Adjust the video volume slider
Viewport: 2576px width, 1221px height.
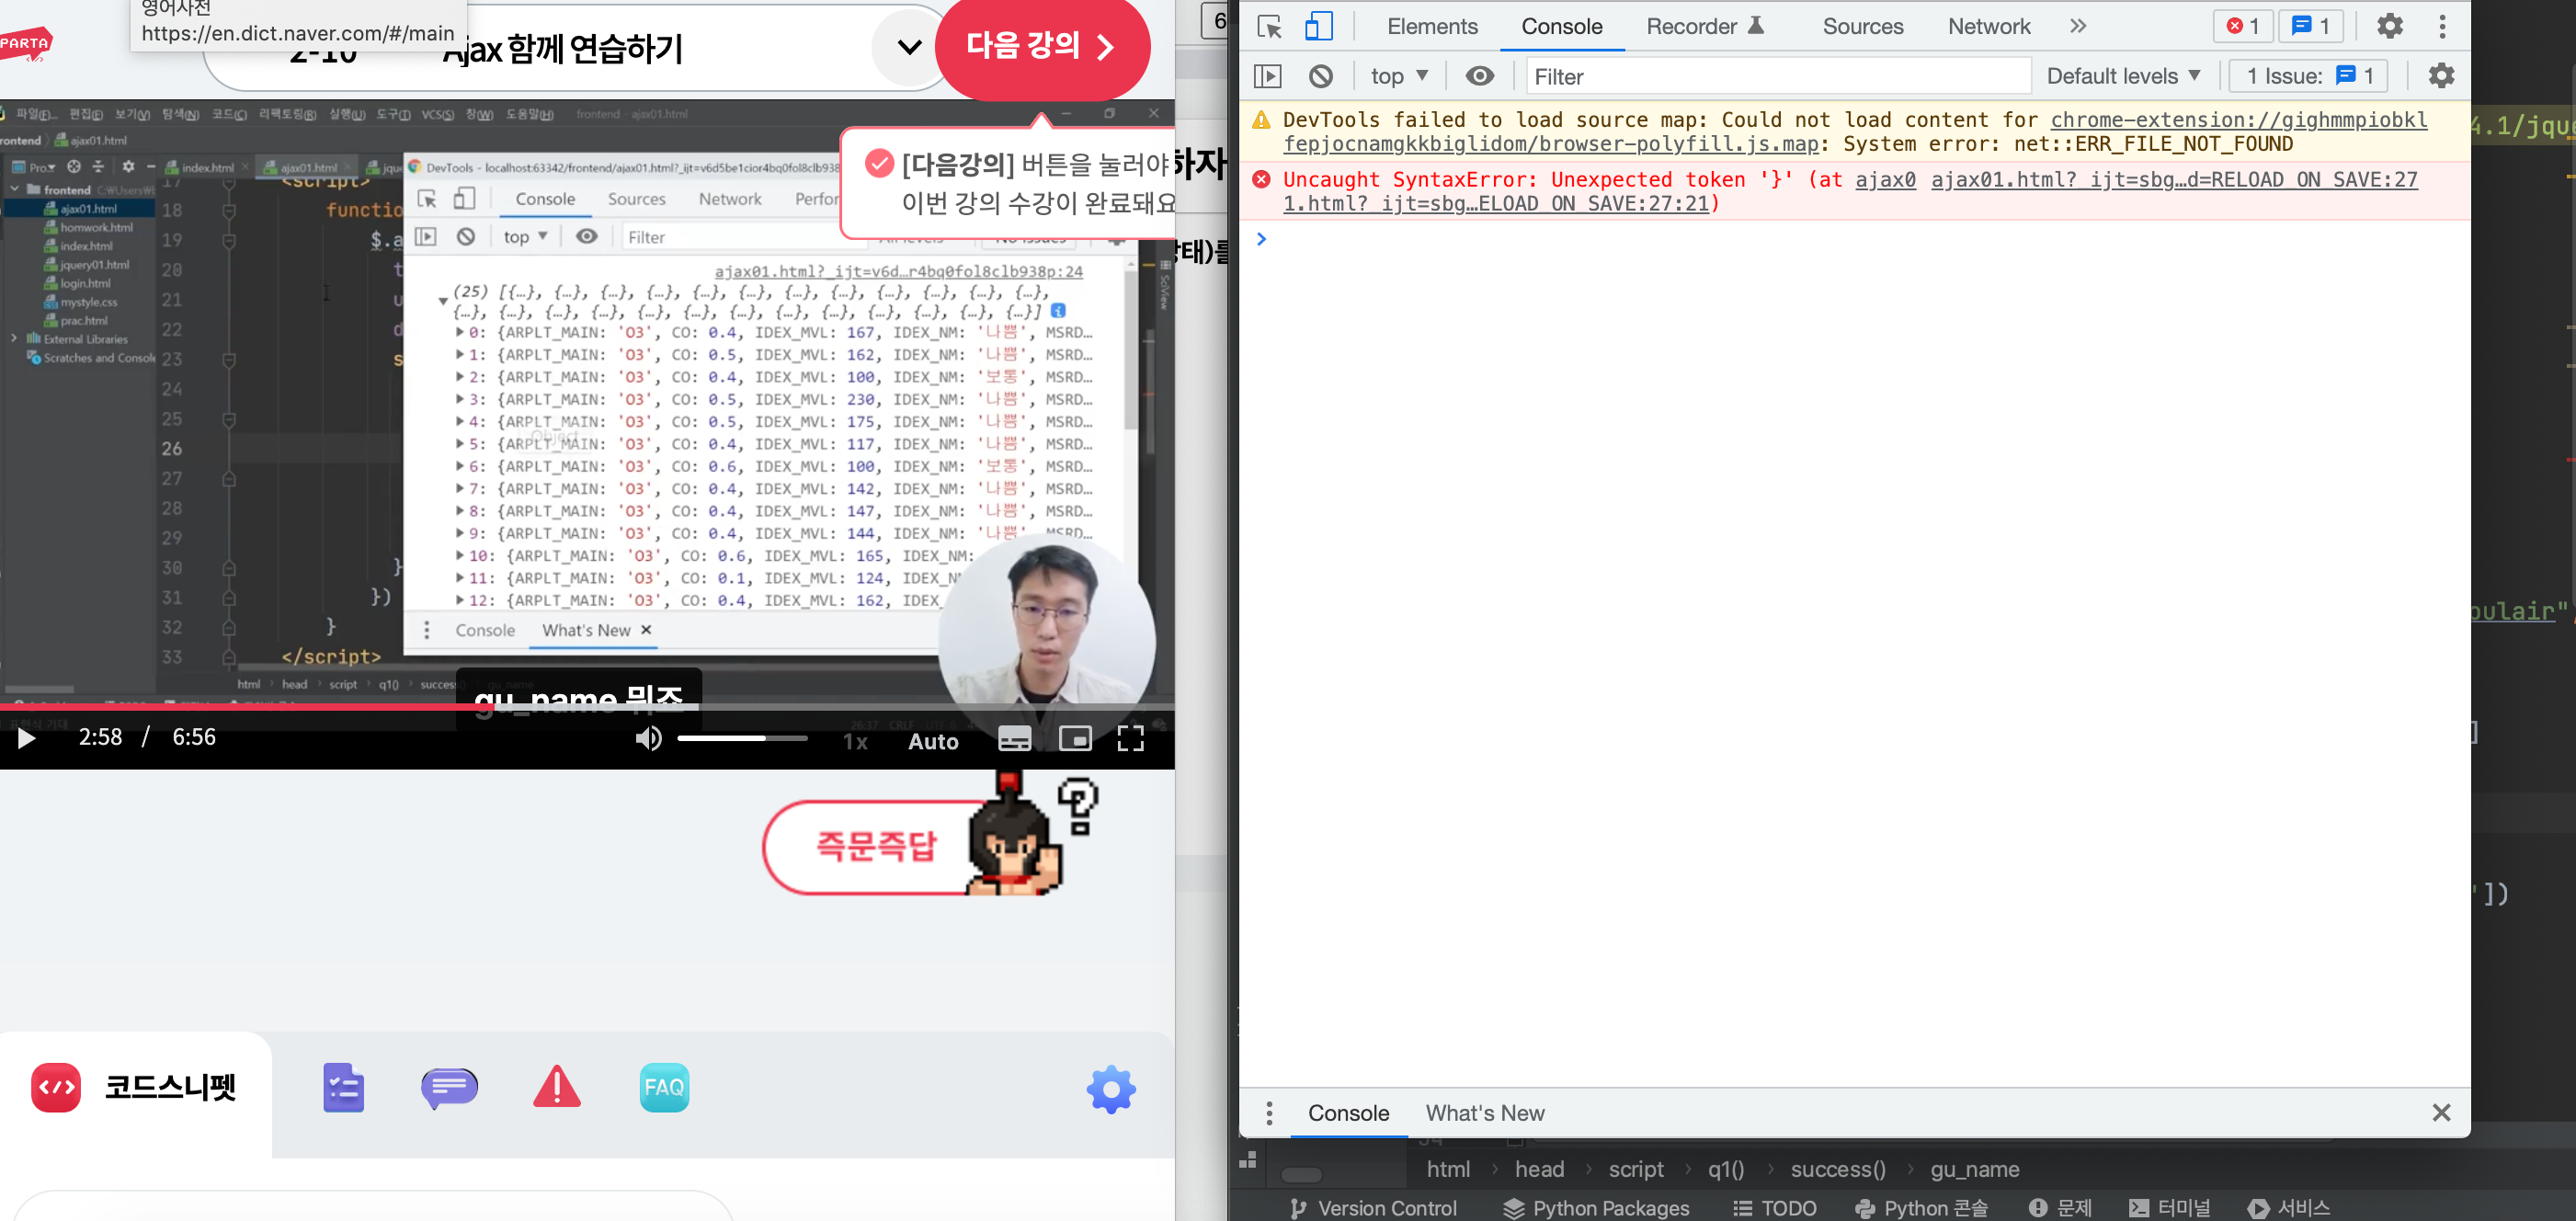coord(742,738)
